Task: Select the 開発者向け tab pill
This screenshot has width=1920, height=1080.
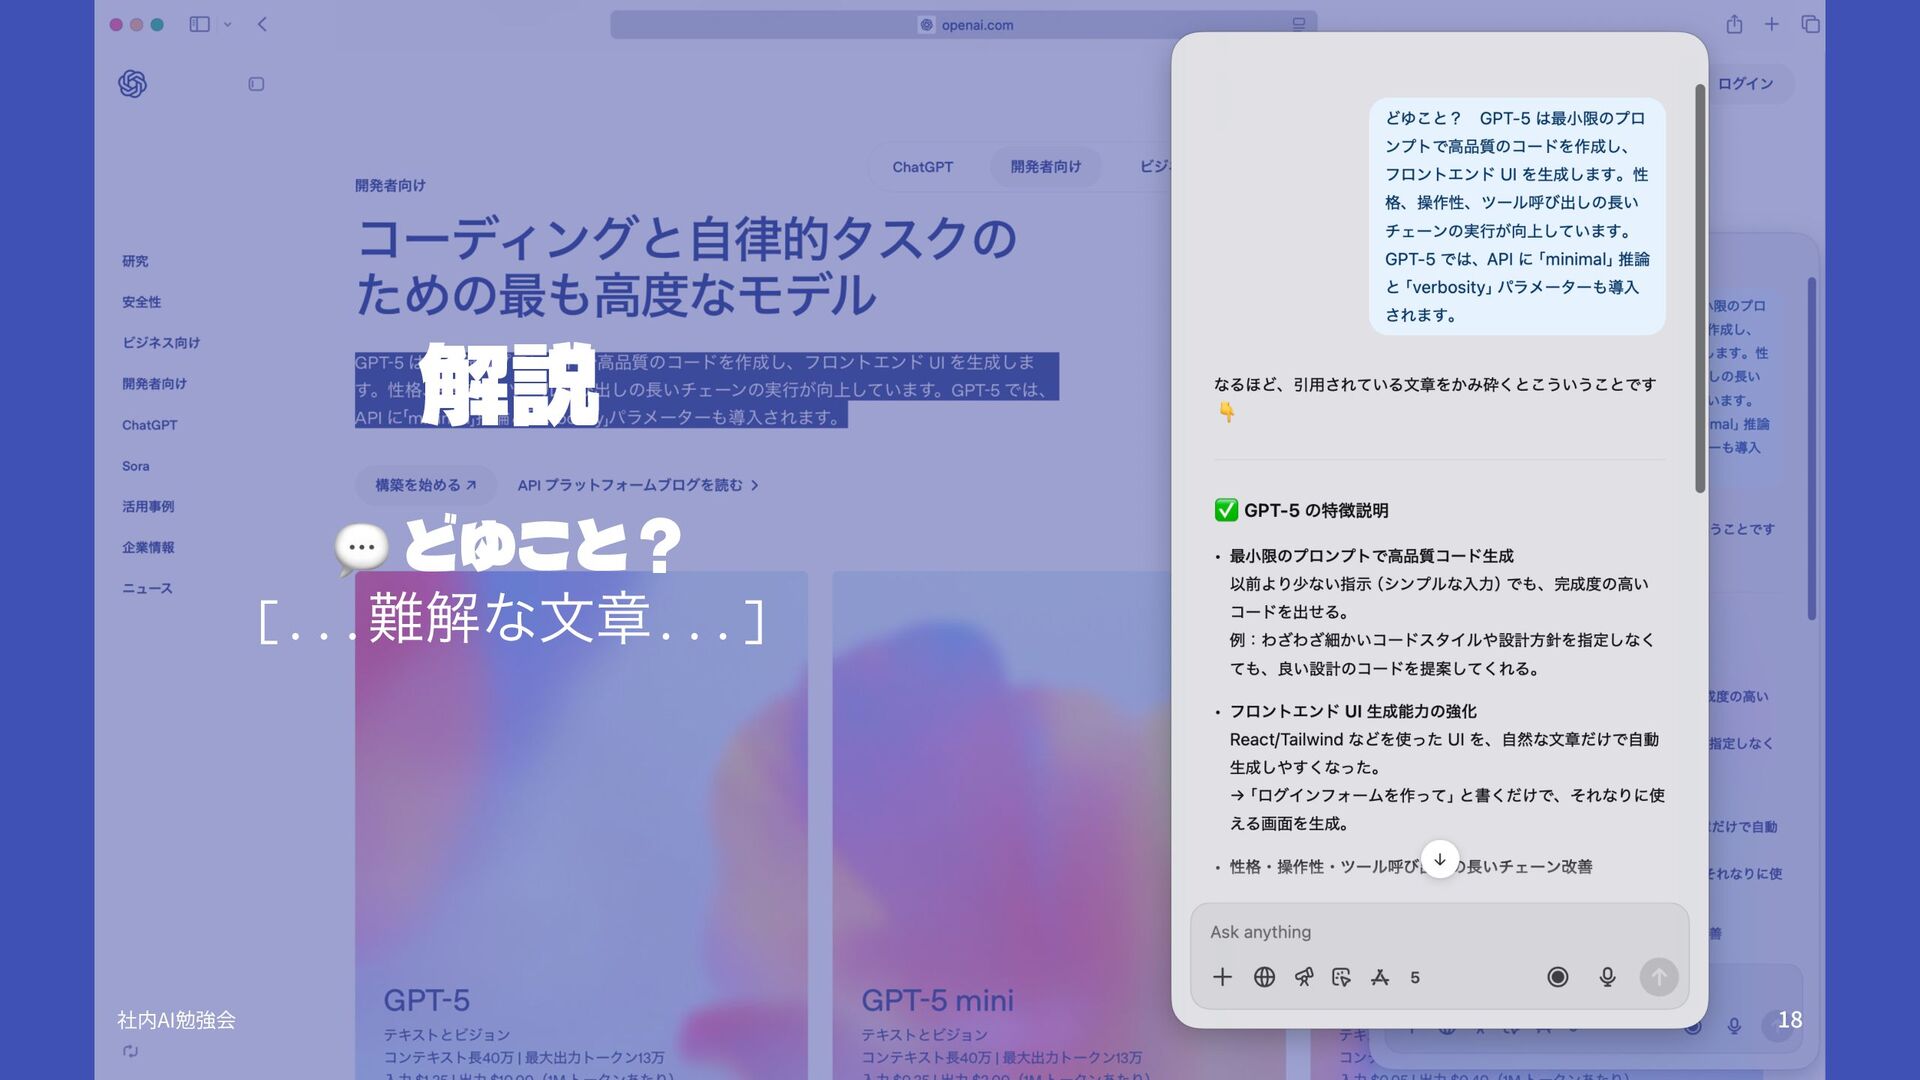Action: coord(1045,167)
